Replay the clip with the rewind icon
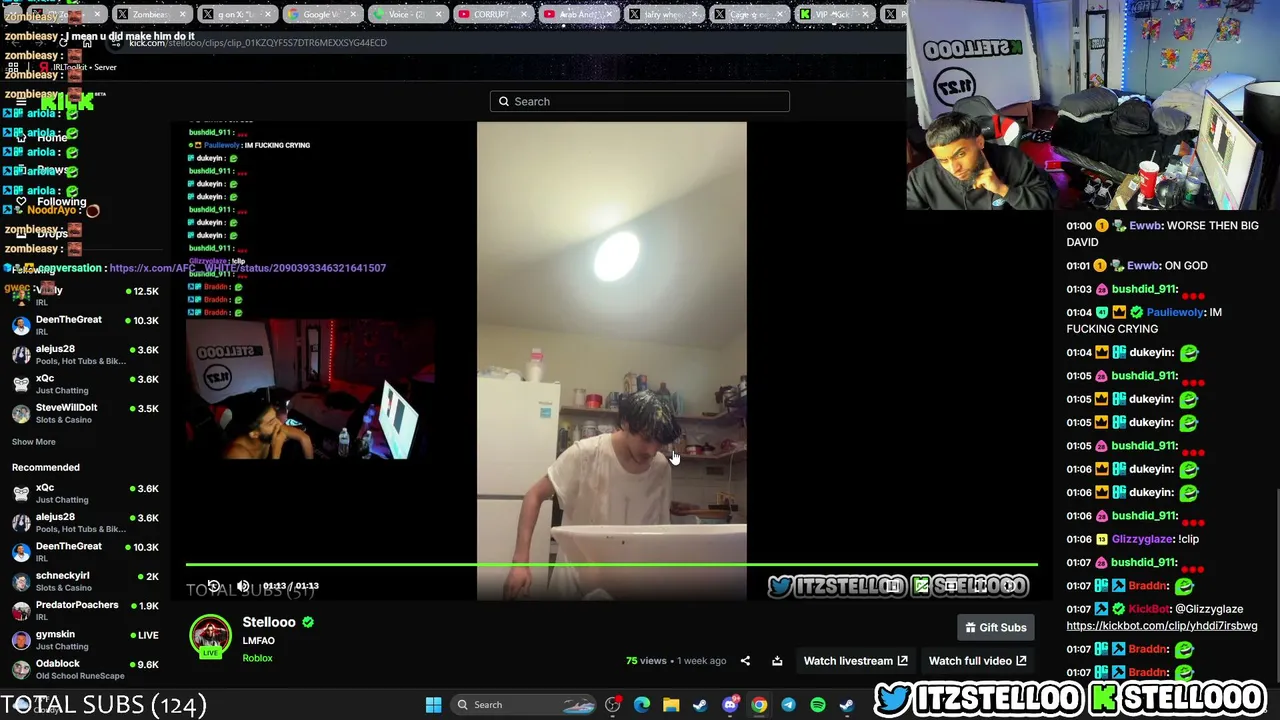The height and width of the screenshot is (720, 1280). (213, 586)
